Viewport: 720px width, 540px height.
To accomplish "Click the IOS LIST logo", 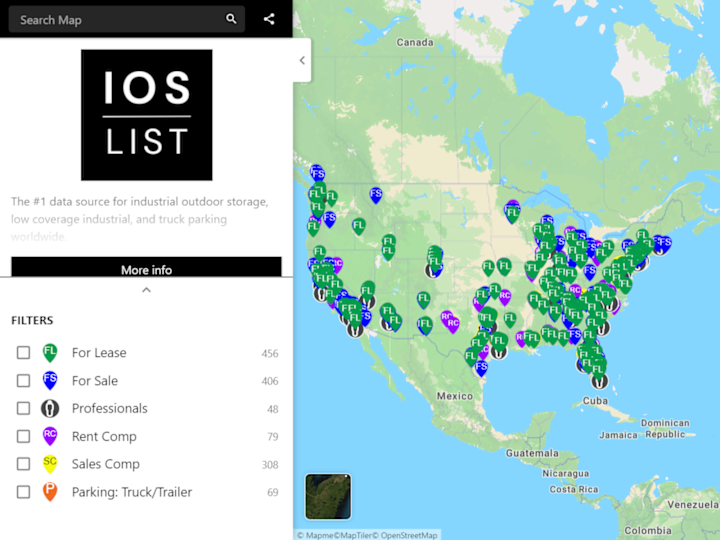I will pyautogui.click(x=146, y=115).
